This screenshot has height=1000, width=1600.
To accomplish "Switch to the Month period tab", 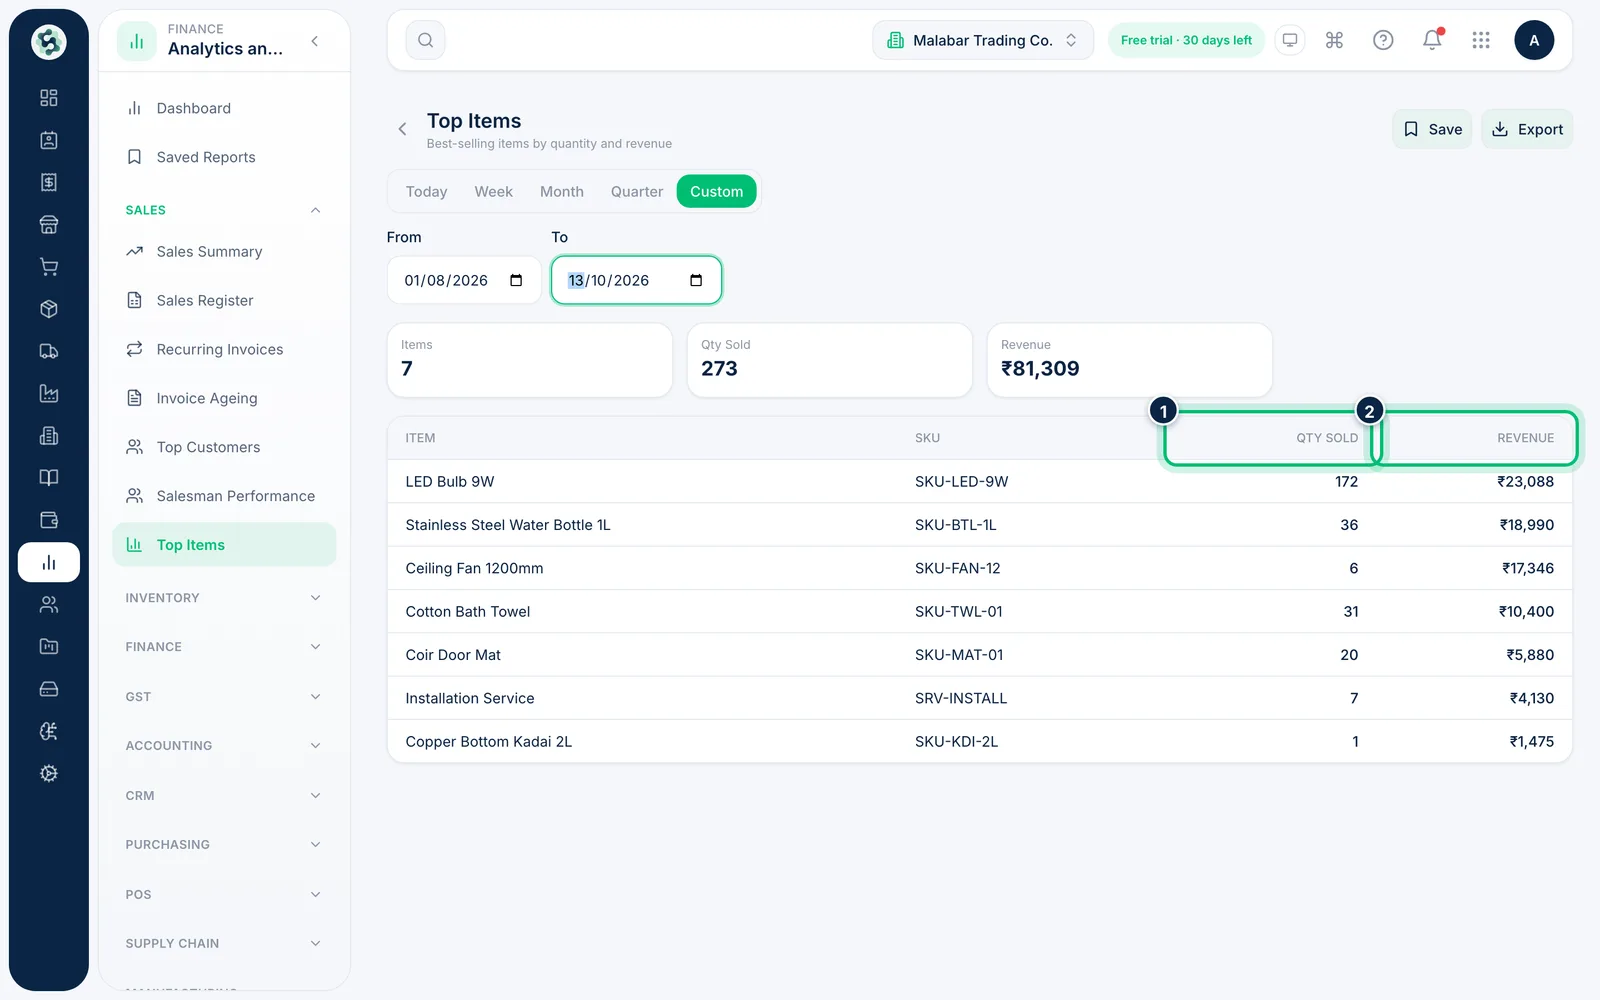I will [562, 192].
